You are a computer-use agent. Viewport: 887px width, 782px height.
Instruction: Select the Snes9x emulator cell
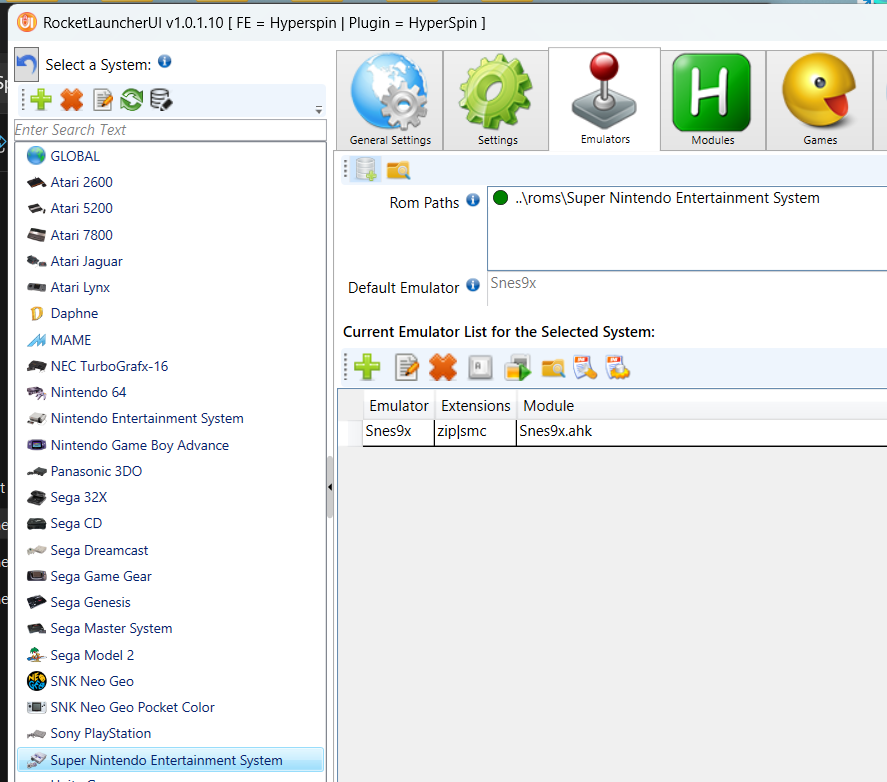(x=398, y=432)
